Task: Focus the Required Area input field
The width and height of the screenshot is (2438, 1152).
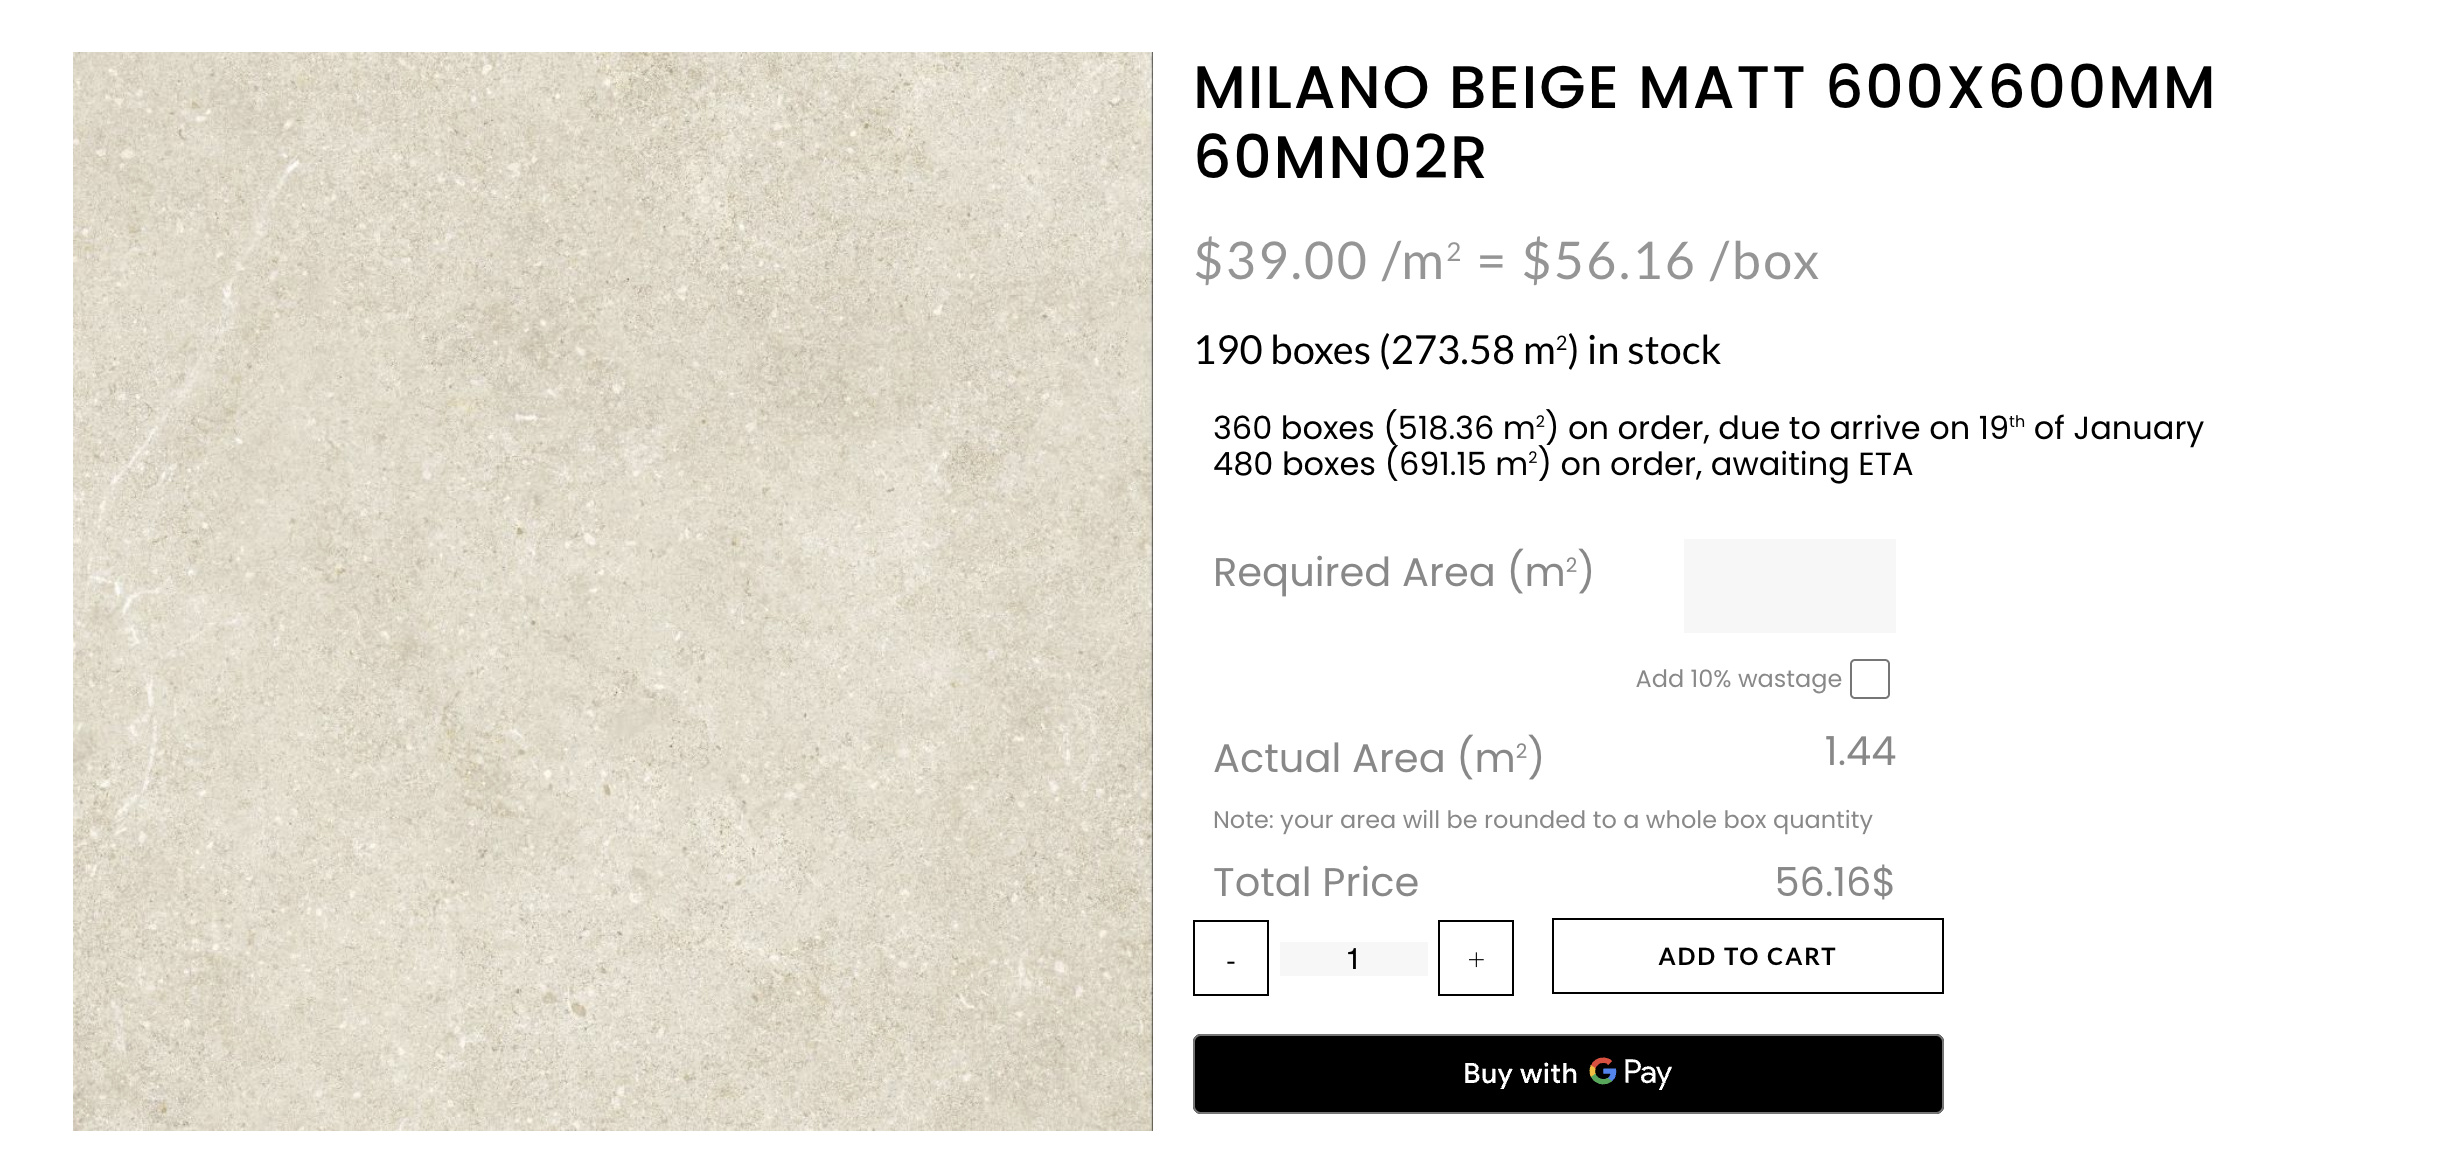Action: click(1789, 586)
